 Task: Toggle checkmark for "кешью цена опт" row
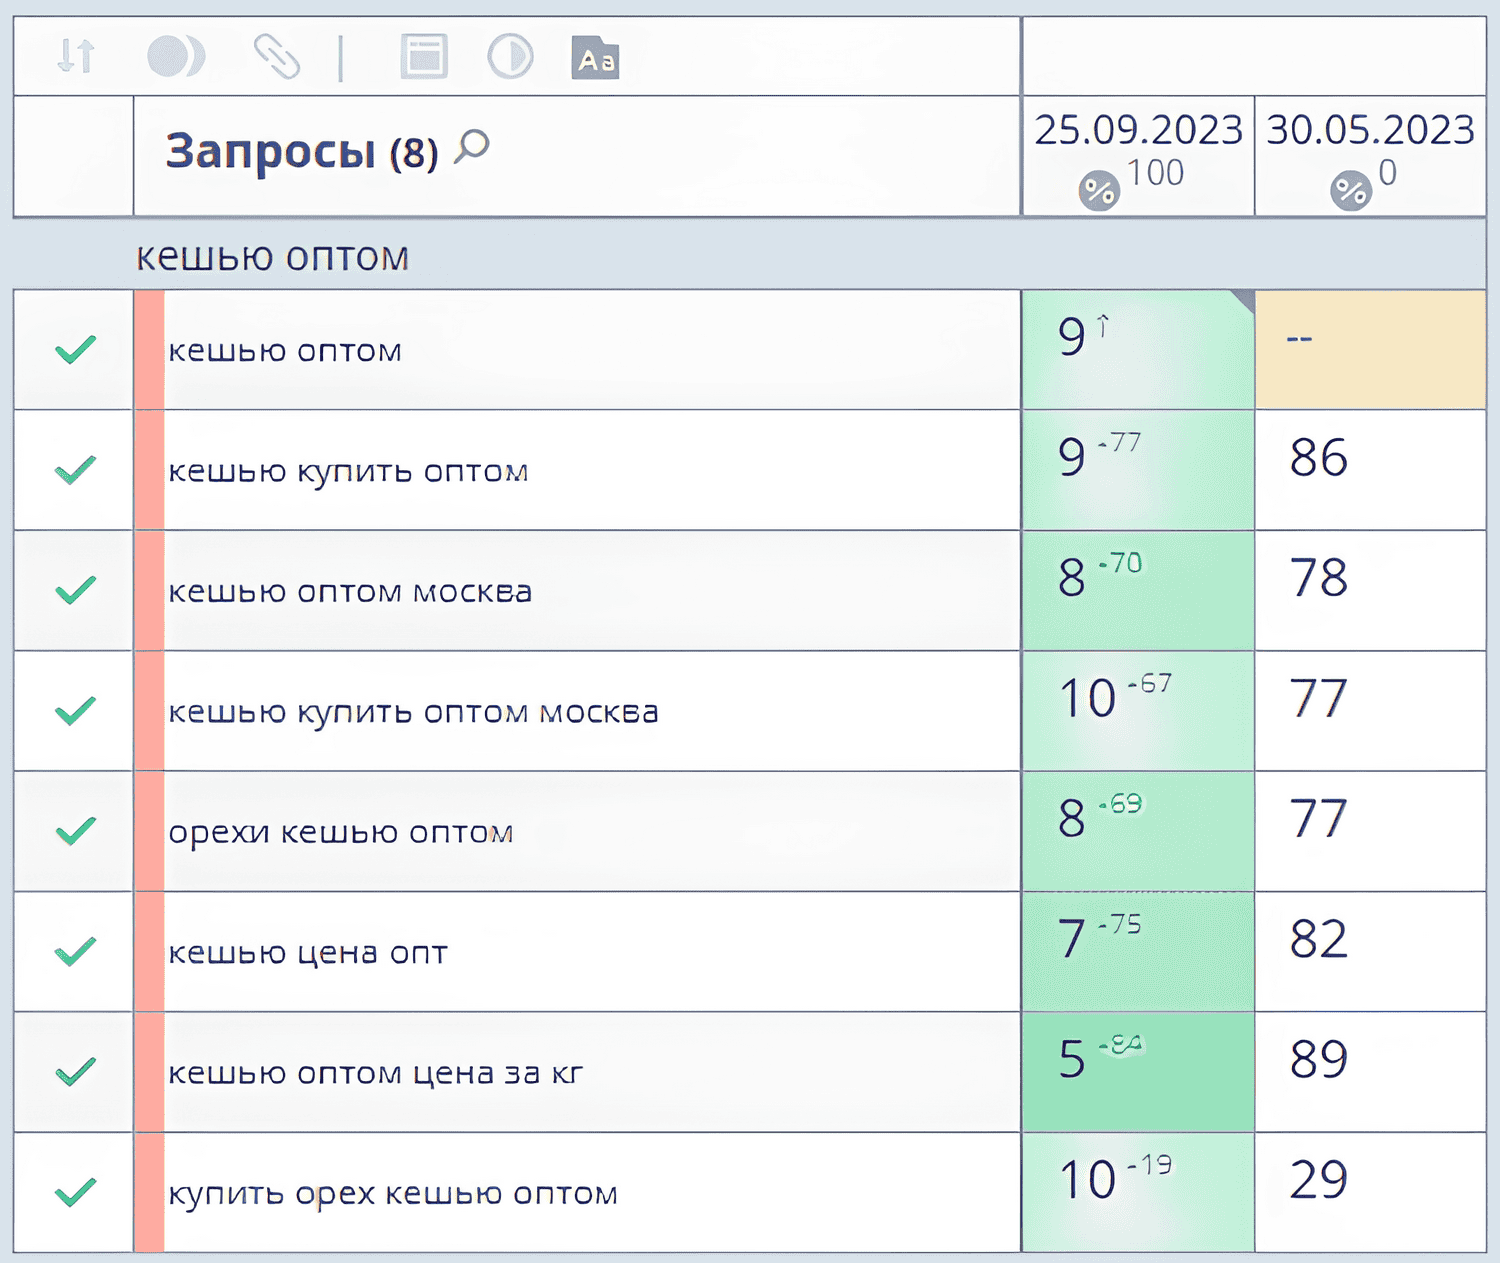(75, 951)
